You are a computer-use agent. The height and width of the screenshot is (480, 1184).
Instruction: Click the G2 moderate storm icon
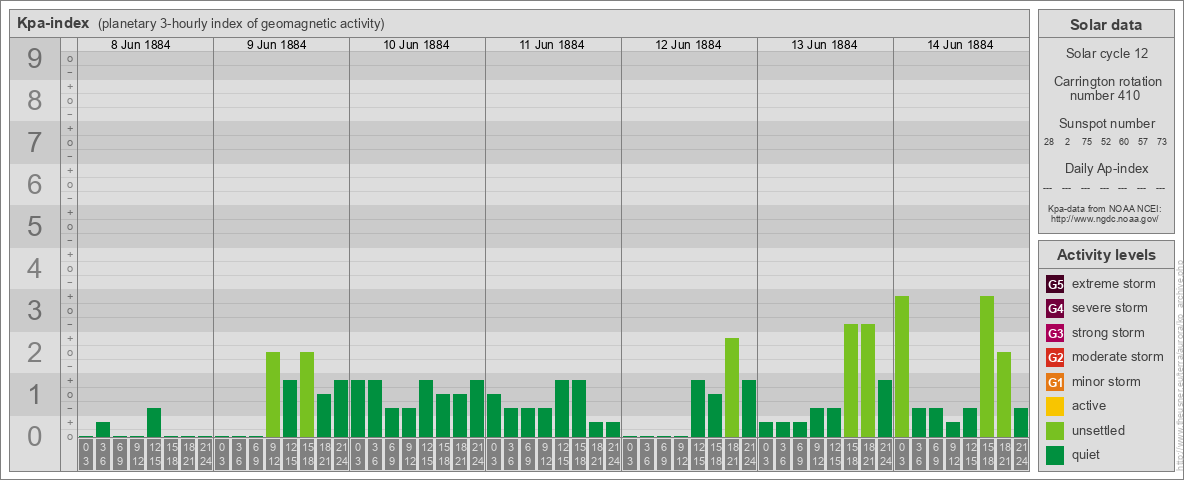[1055, 358]
